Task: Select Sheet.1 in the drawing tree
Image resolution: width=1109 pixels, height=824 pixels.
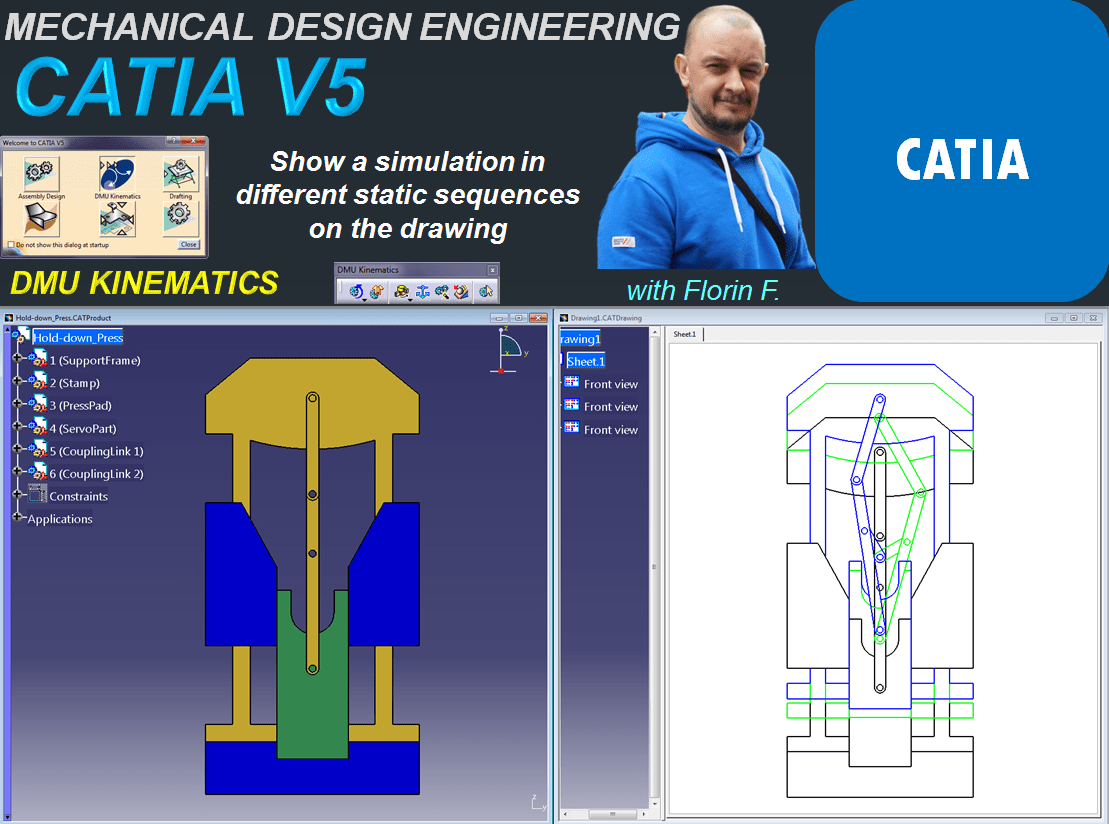Action: pos(585,361)
